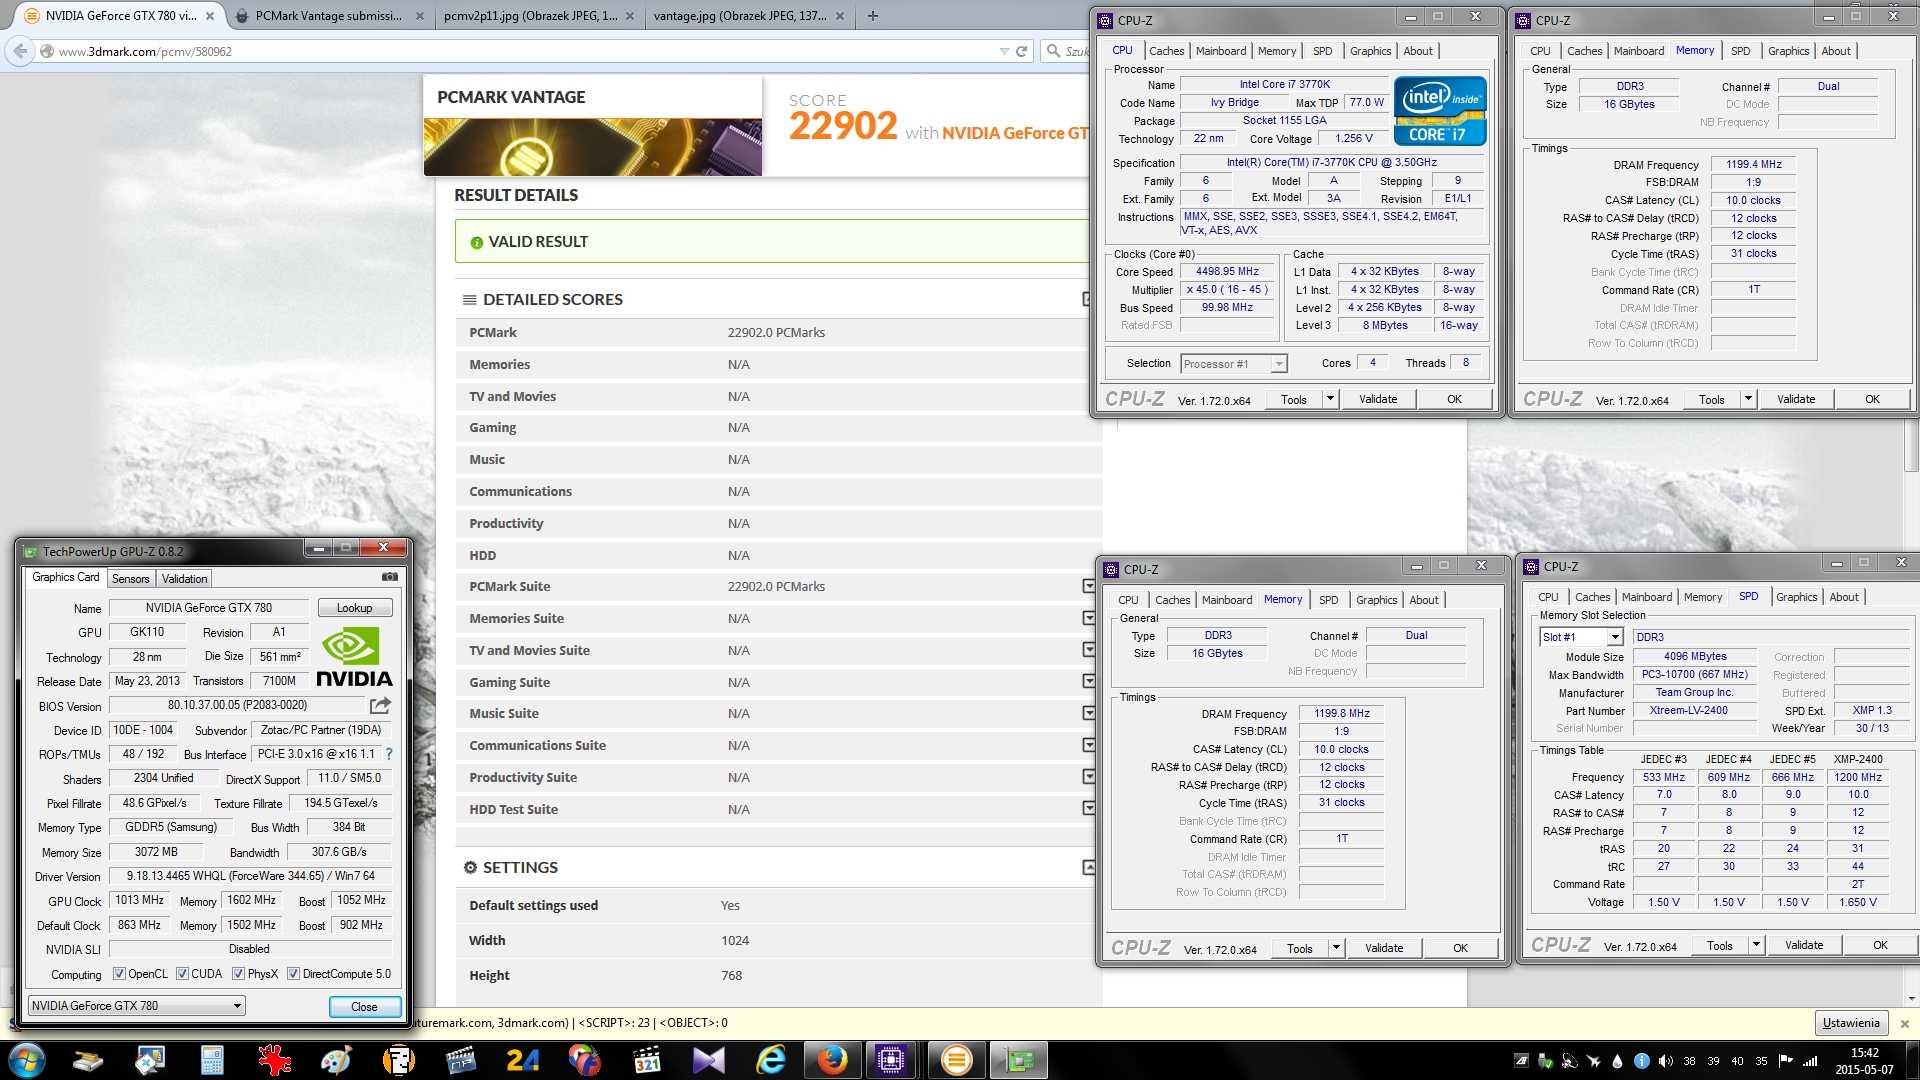The width and height of the screenshot is (1920, 1080).
Task: Open Paint from the taskbar
Action: [x=335, y=1060]
